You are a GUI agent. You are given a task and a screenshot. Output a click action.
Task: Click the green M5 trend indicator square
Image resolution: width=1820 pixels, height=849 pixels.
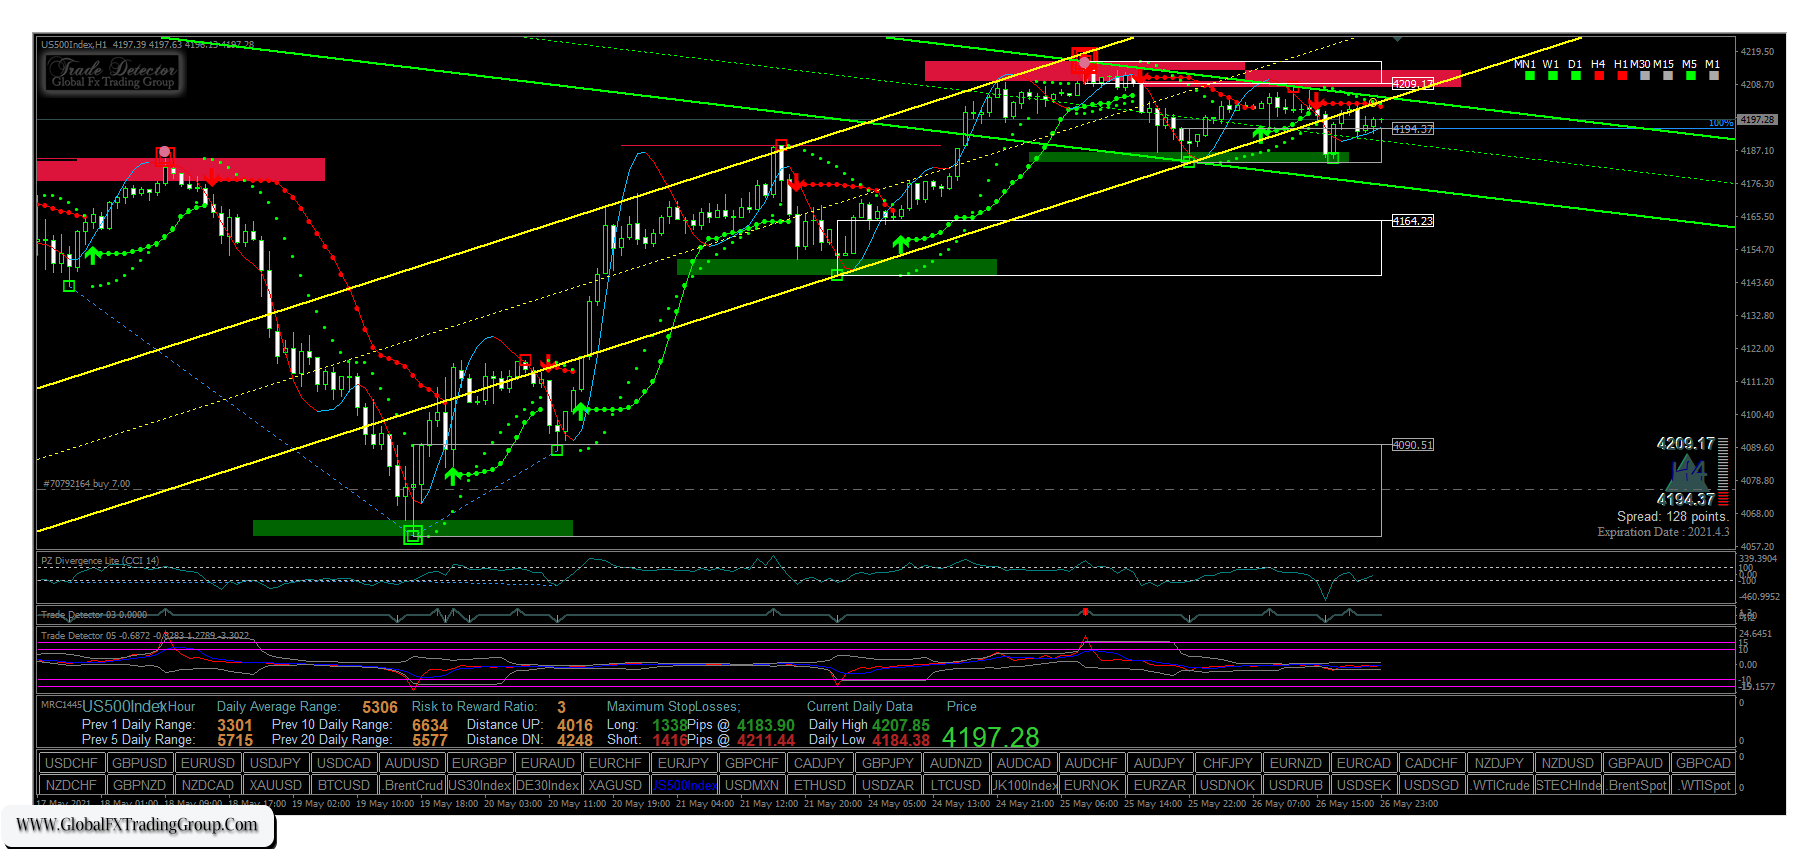pyautogui.click(x=1690, y=76)
